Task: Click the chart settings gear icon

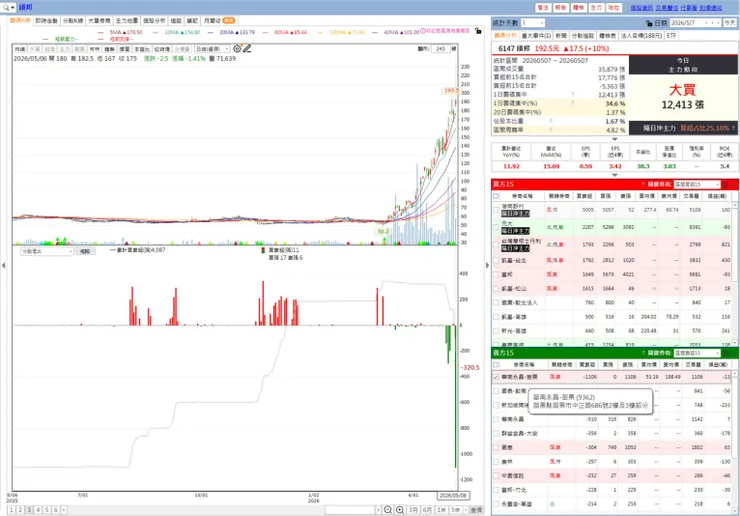Action: click(237, 49)
